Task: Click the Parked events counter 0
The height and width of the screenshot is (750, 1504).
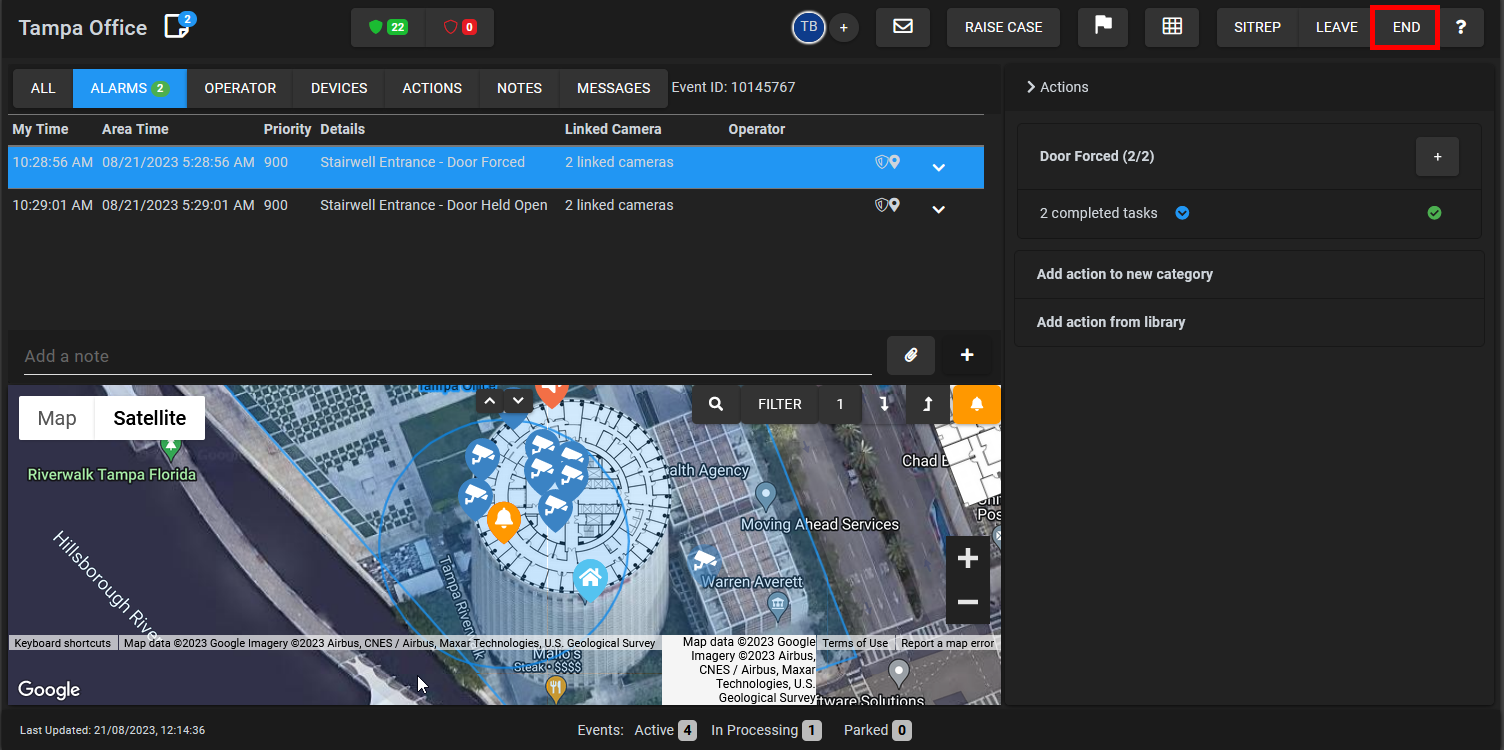Action: coord(902,730)
